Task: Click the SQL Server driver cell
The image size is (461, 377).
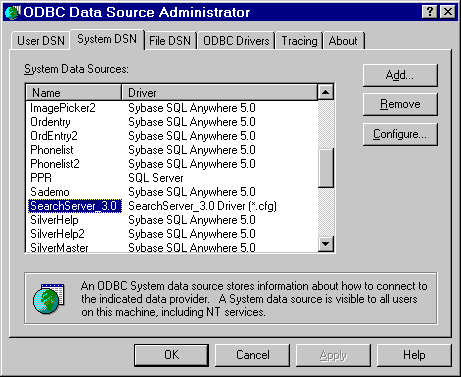Action: [x=156, y=178]
